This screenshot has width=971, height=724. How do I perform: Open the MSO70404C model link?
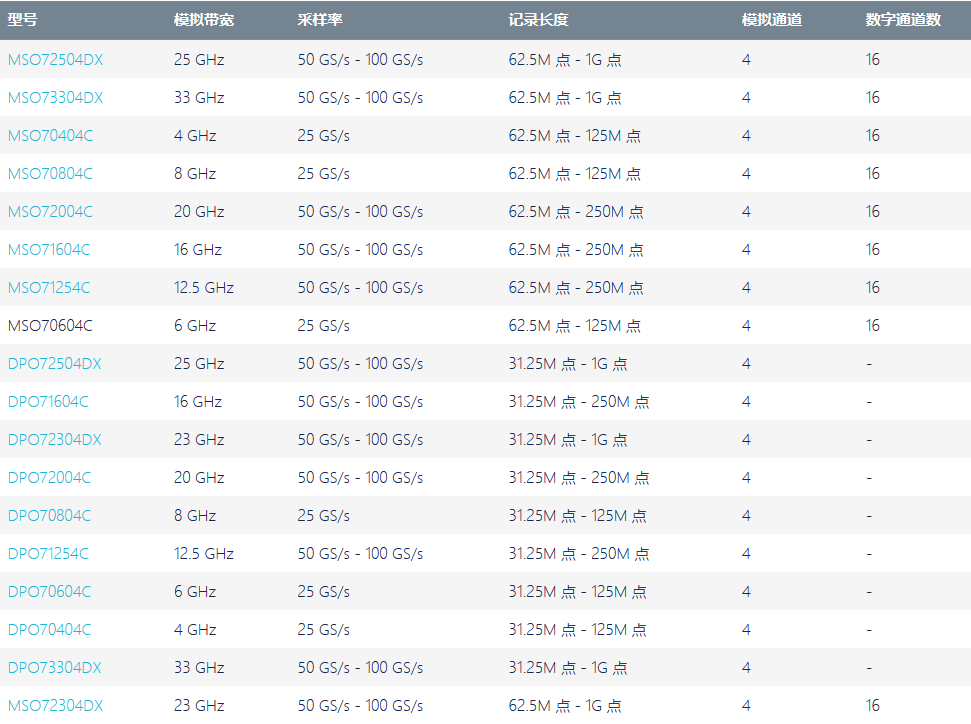coord(50,136)
